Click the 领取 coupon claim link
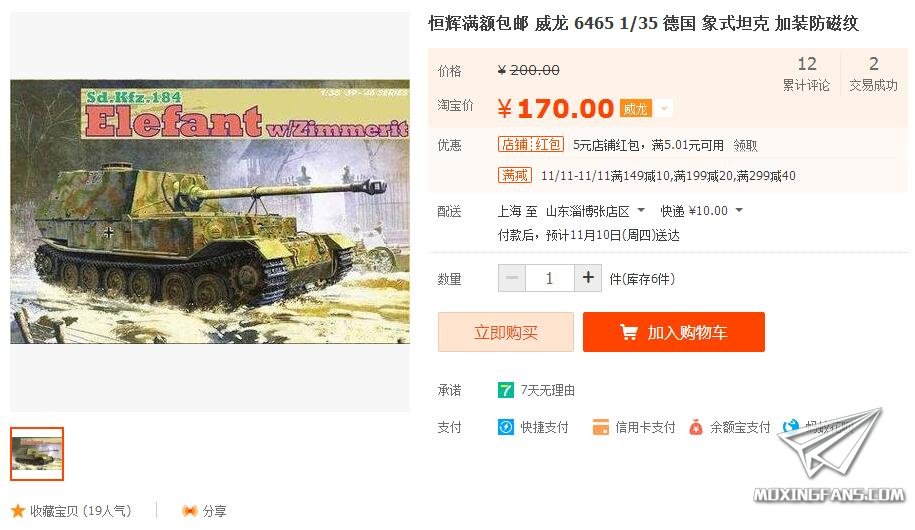 coord(745,145)
